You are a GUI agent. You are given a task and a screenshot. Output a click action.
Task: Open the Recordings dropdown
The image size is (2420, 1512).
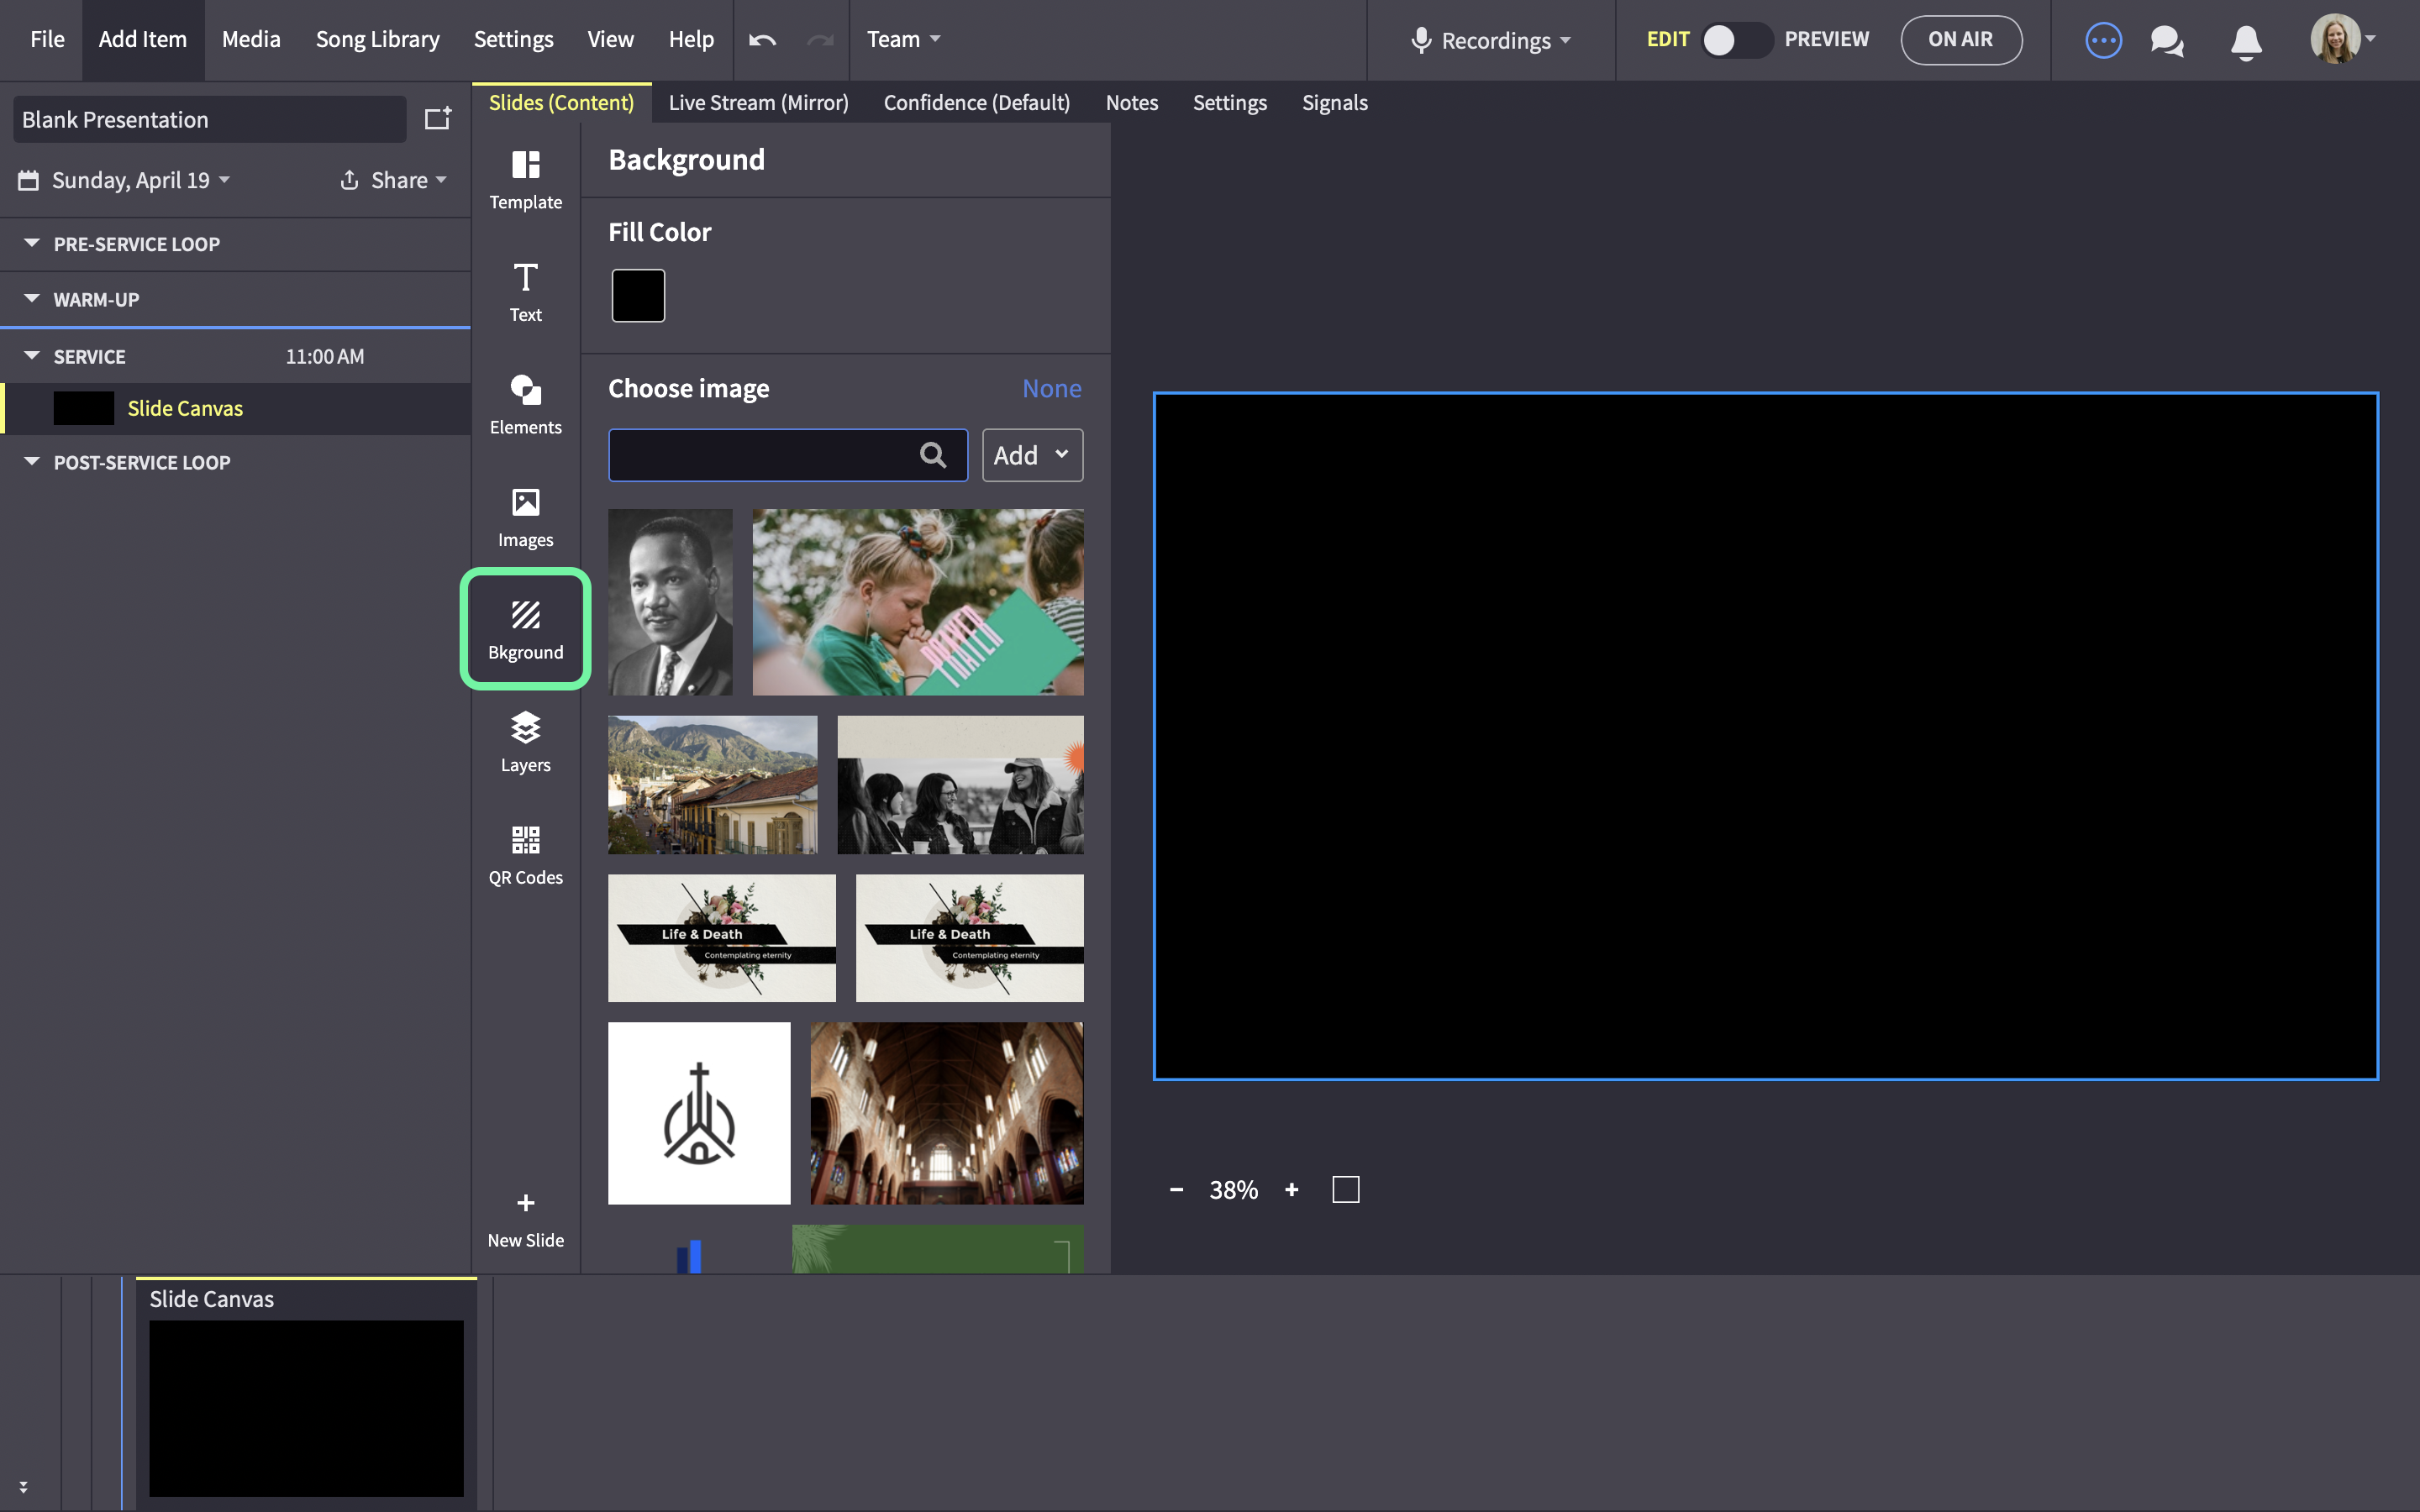[x=1491, y=40]
